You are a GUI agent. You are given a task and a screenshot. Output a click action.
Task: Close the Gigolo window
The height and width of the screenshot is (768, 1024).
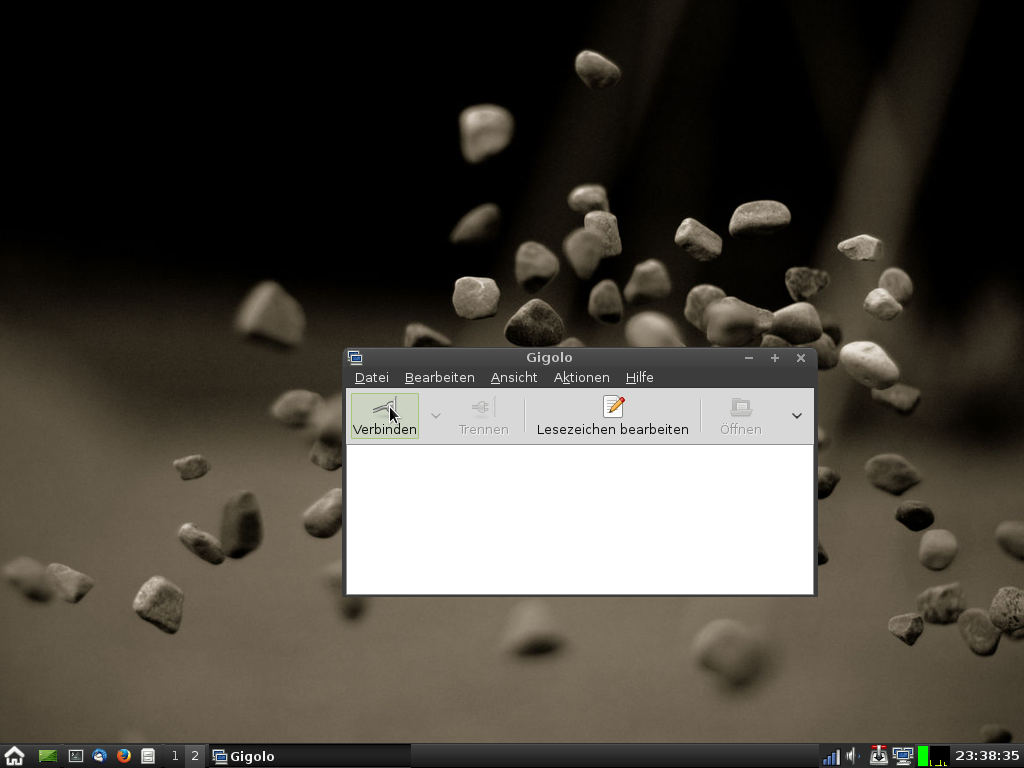(x=801, y=358)
